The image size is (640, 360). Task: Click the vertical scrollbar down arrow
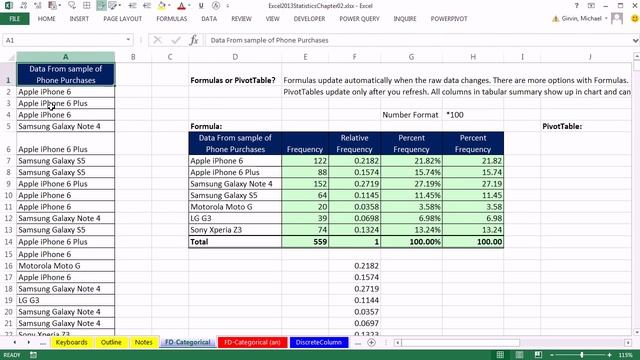(636, 332)
